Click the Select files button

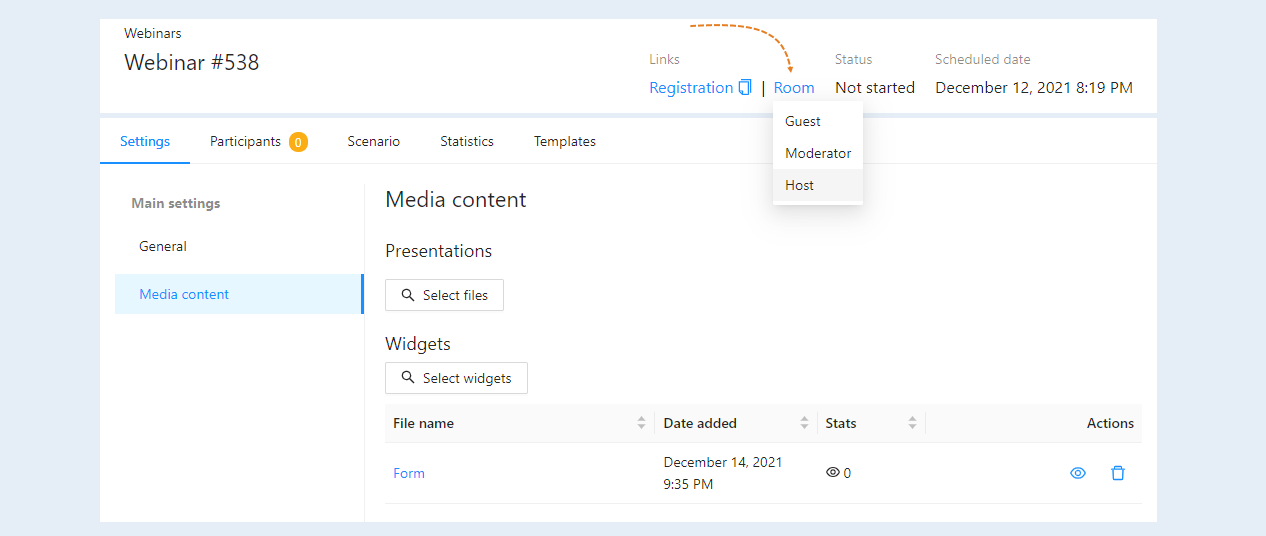click(x=444, y=295)
